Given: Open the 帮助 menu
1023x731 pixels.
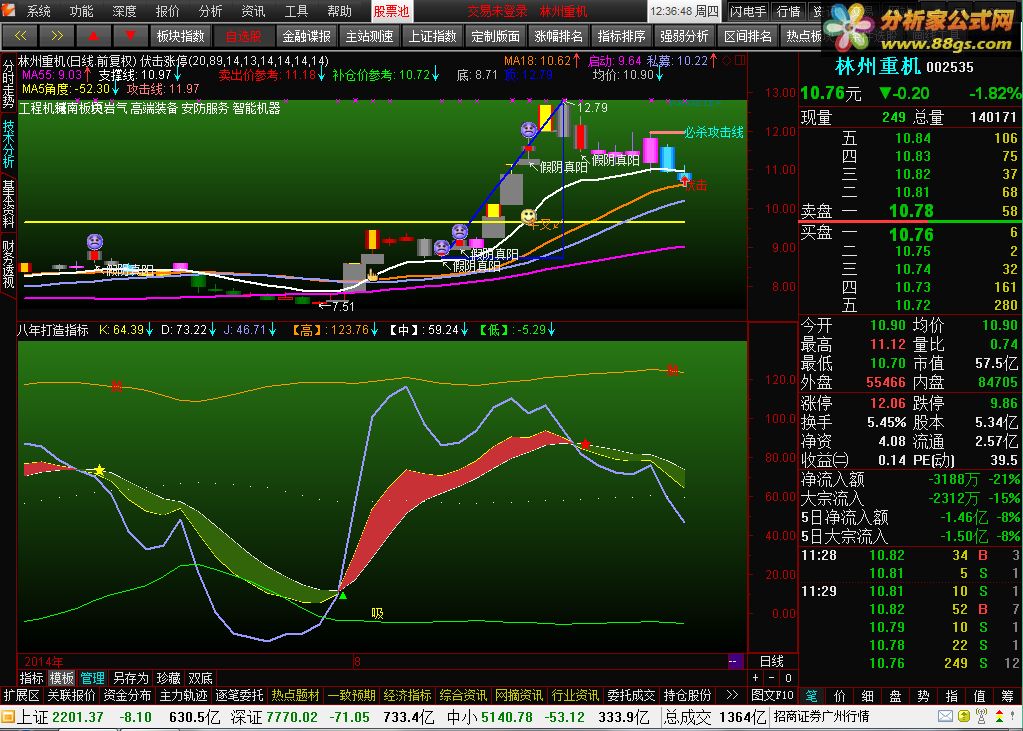Looking at the screenshot, I should 339,11.
